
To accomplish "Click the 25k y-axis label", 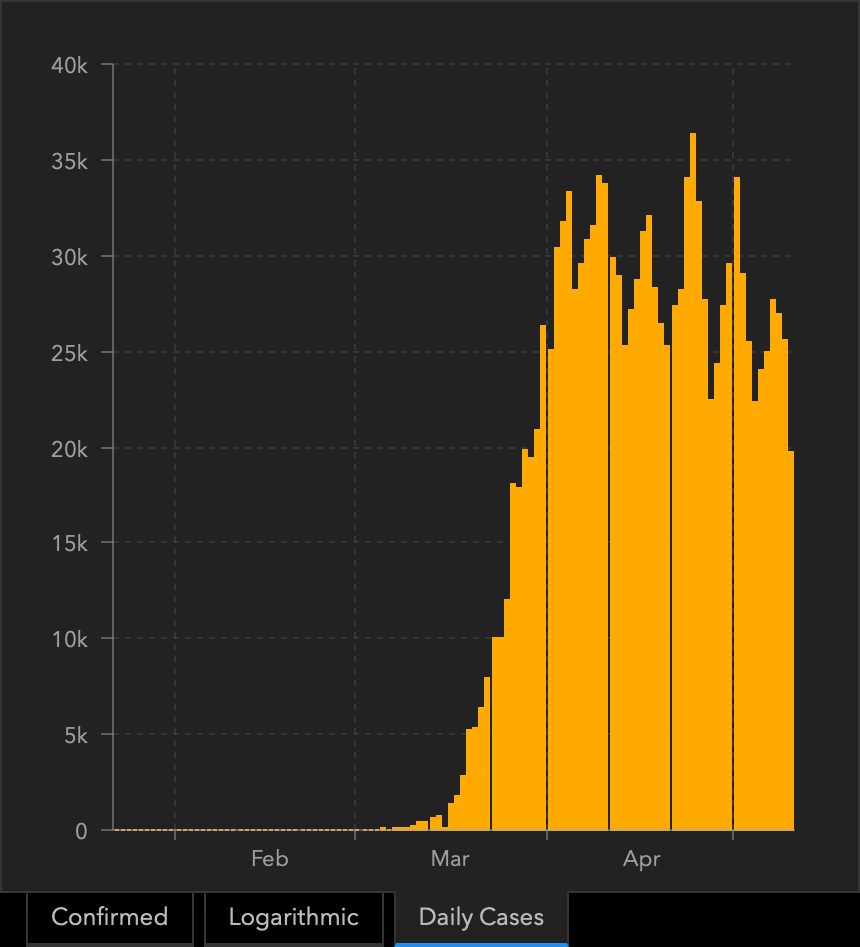I will [69, 353].
